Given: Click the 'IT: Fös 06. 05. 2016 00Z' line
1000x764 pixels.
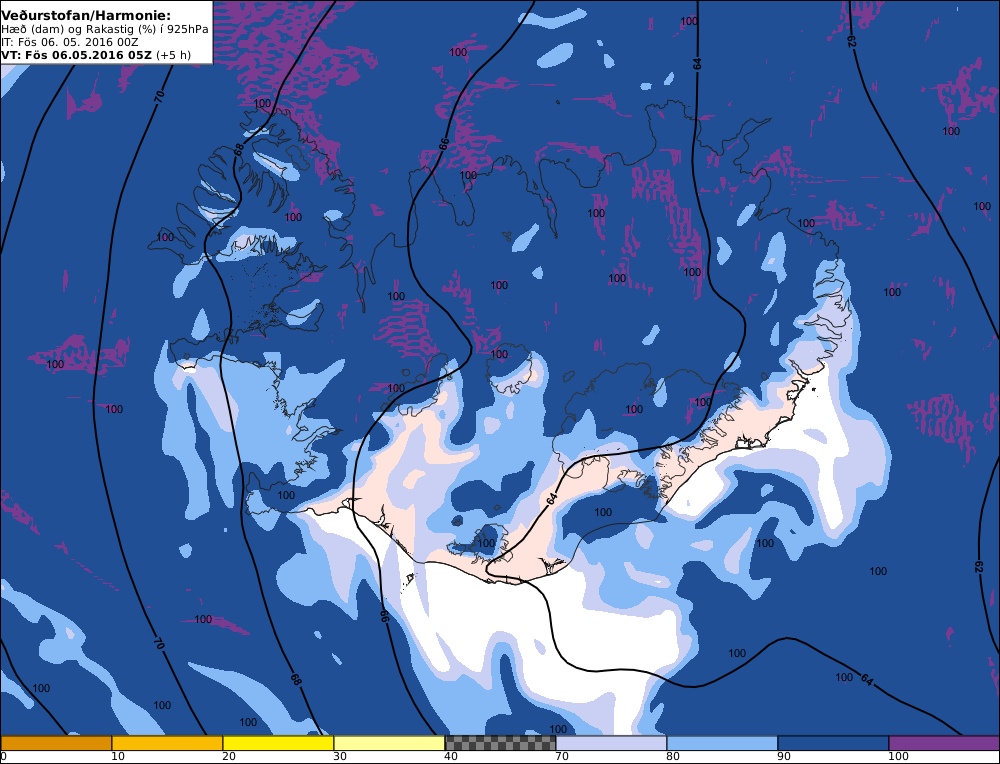Looking at the screenshot, I should 70,42.
